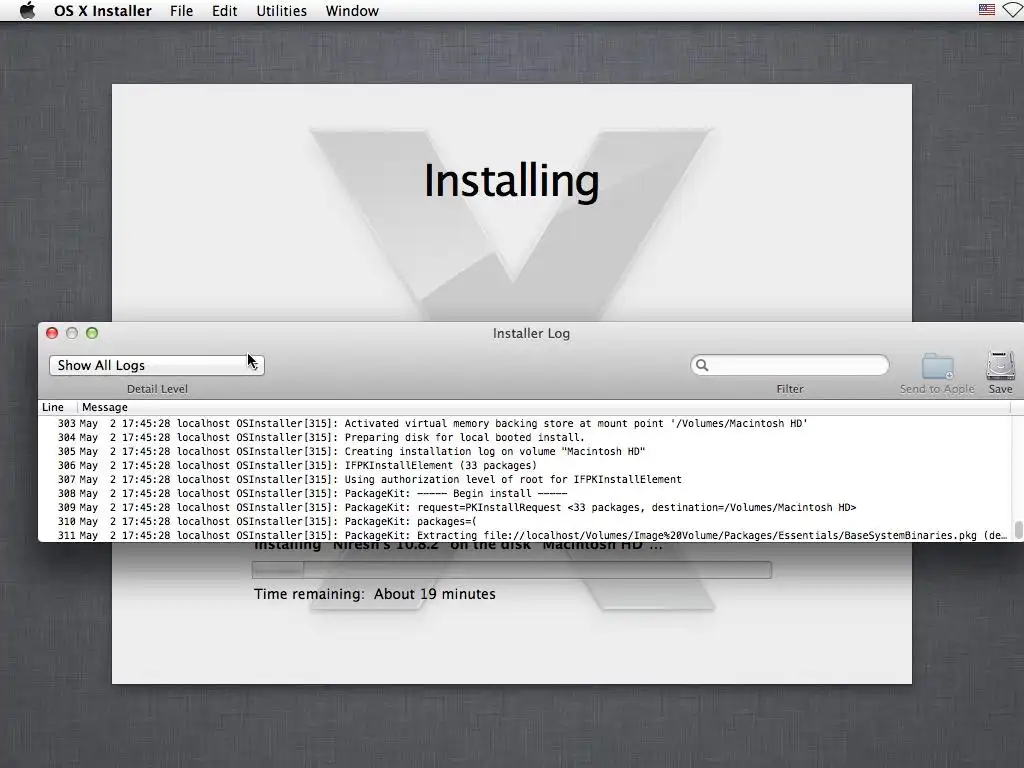The height and width of the screenshot is (768, 1024).
Task: Click the log vertical scrollbar thumb
Action: pos(1018,530)
